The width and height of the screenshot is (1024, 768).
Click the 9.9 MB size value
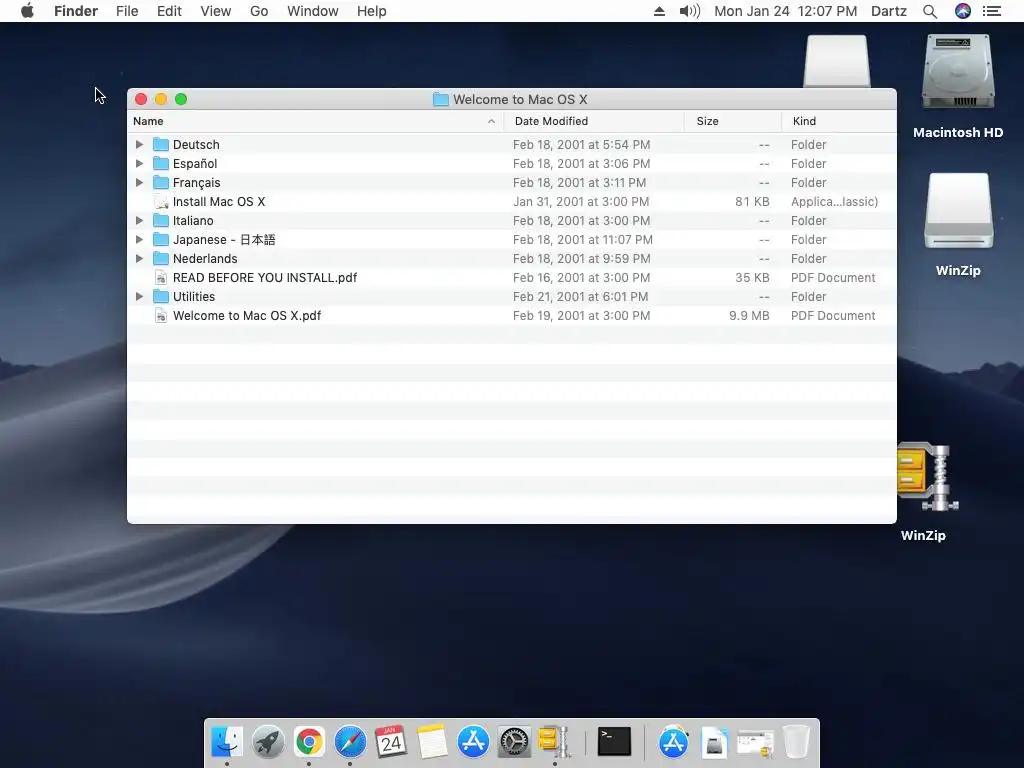749,315
